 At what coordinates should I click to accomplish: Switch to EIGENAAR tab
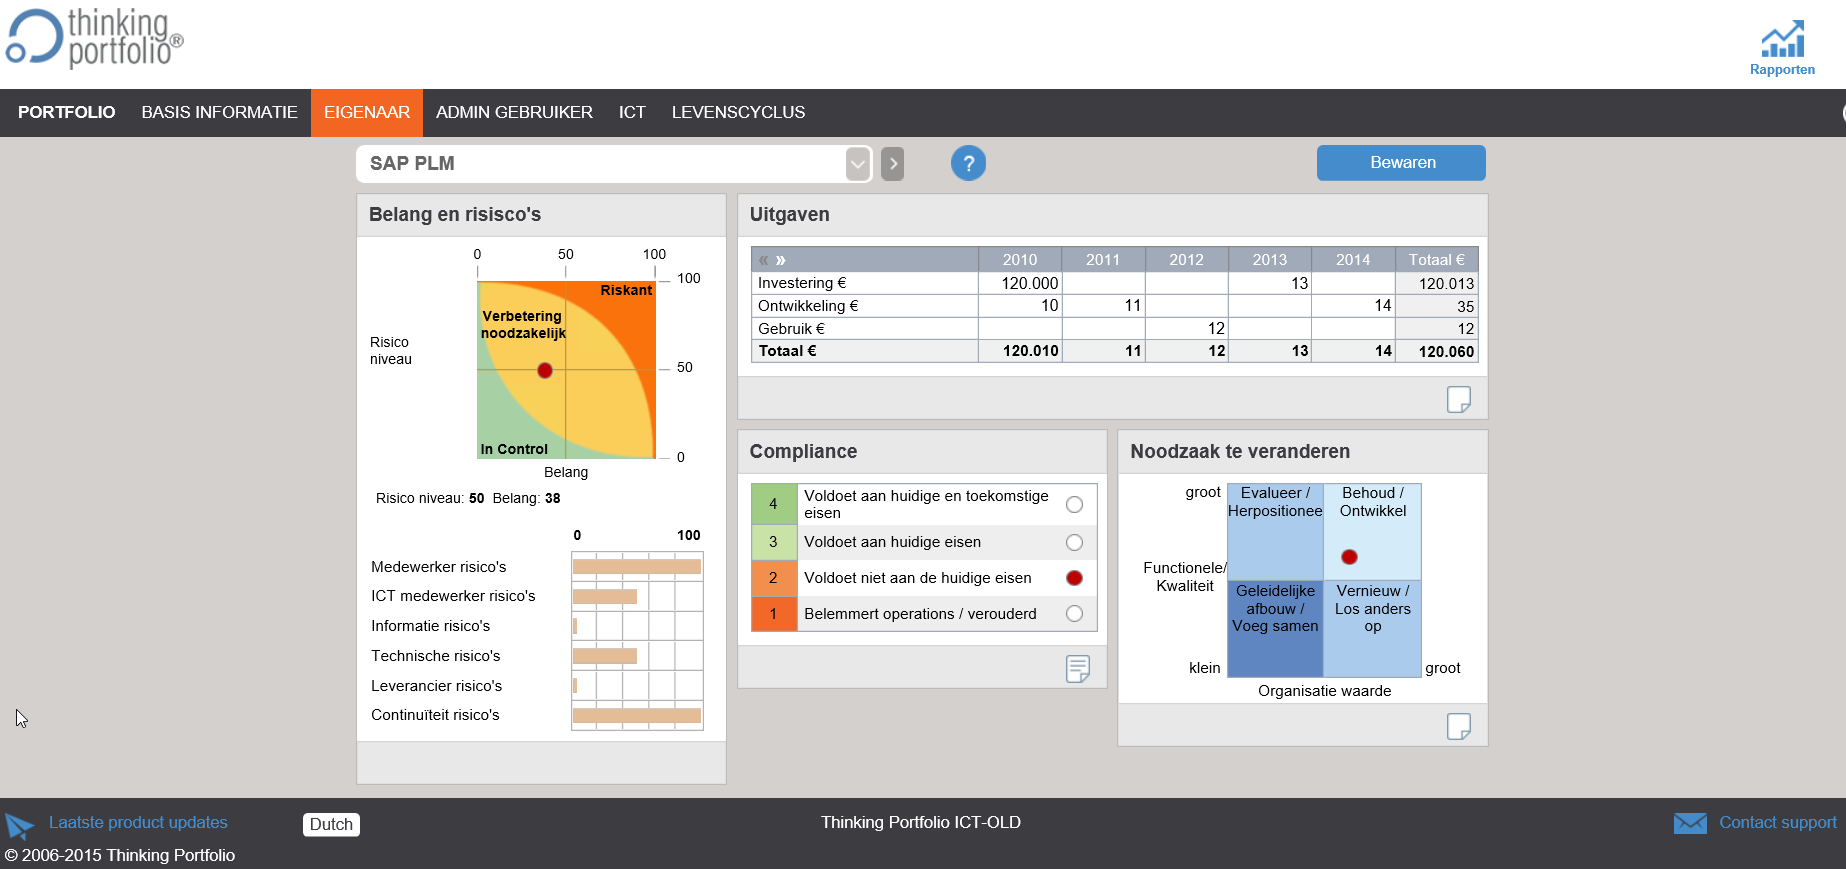367,112
